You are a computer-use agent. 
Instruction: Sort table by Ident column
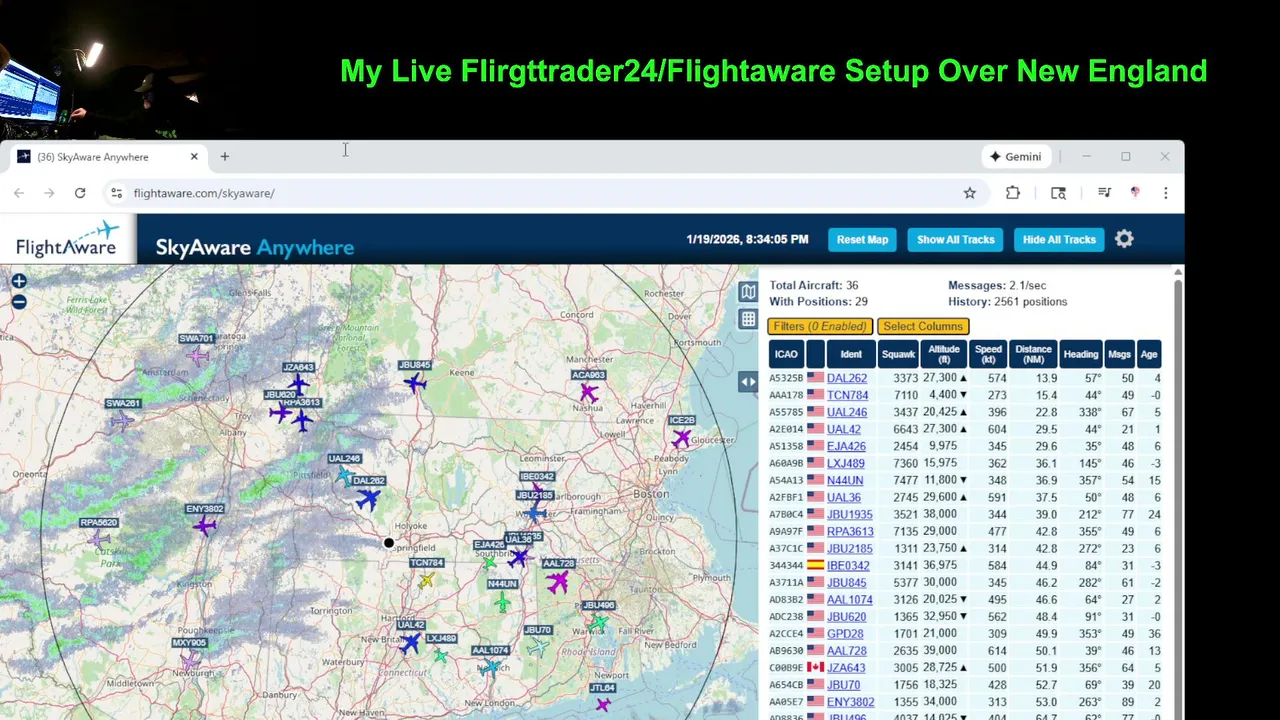pyautogui.click(x=851, y=354)
